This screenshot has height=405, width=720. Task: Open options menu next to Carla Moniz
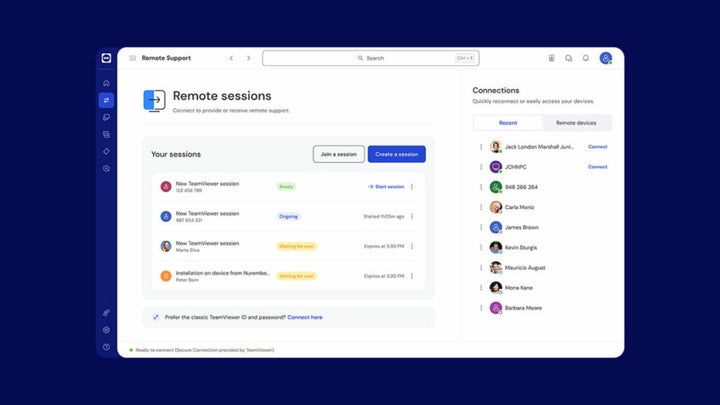coord(480,207)
